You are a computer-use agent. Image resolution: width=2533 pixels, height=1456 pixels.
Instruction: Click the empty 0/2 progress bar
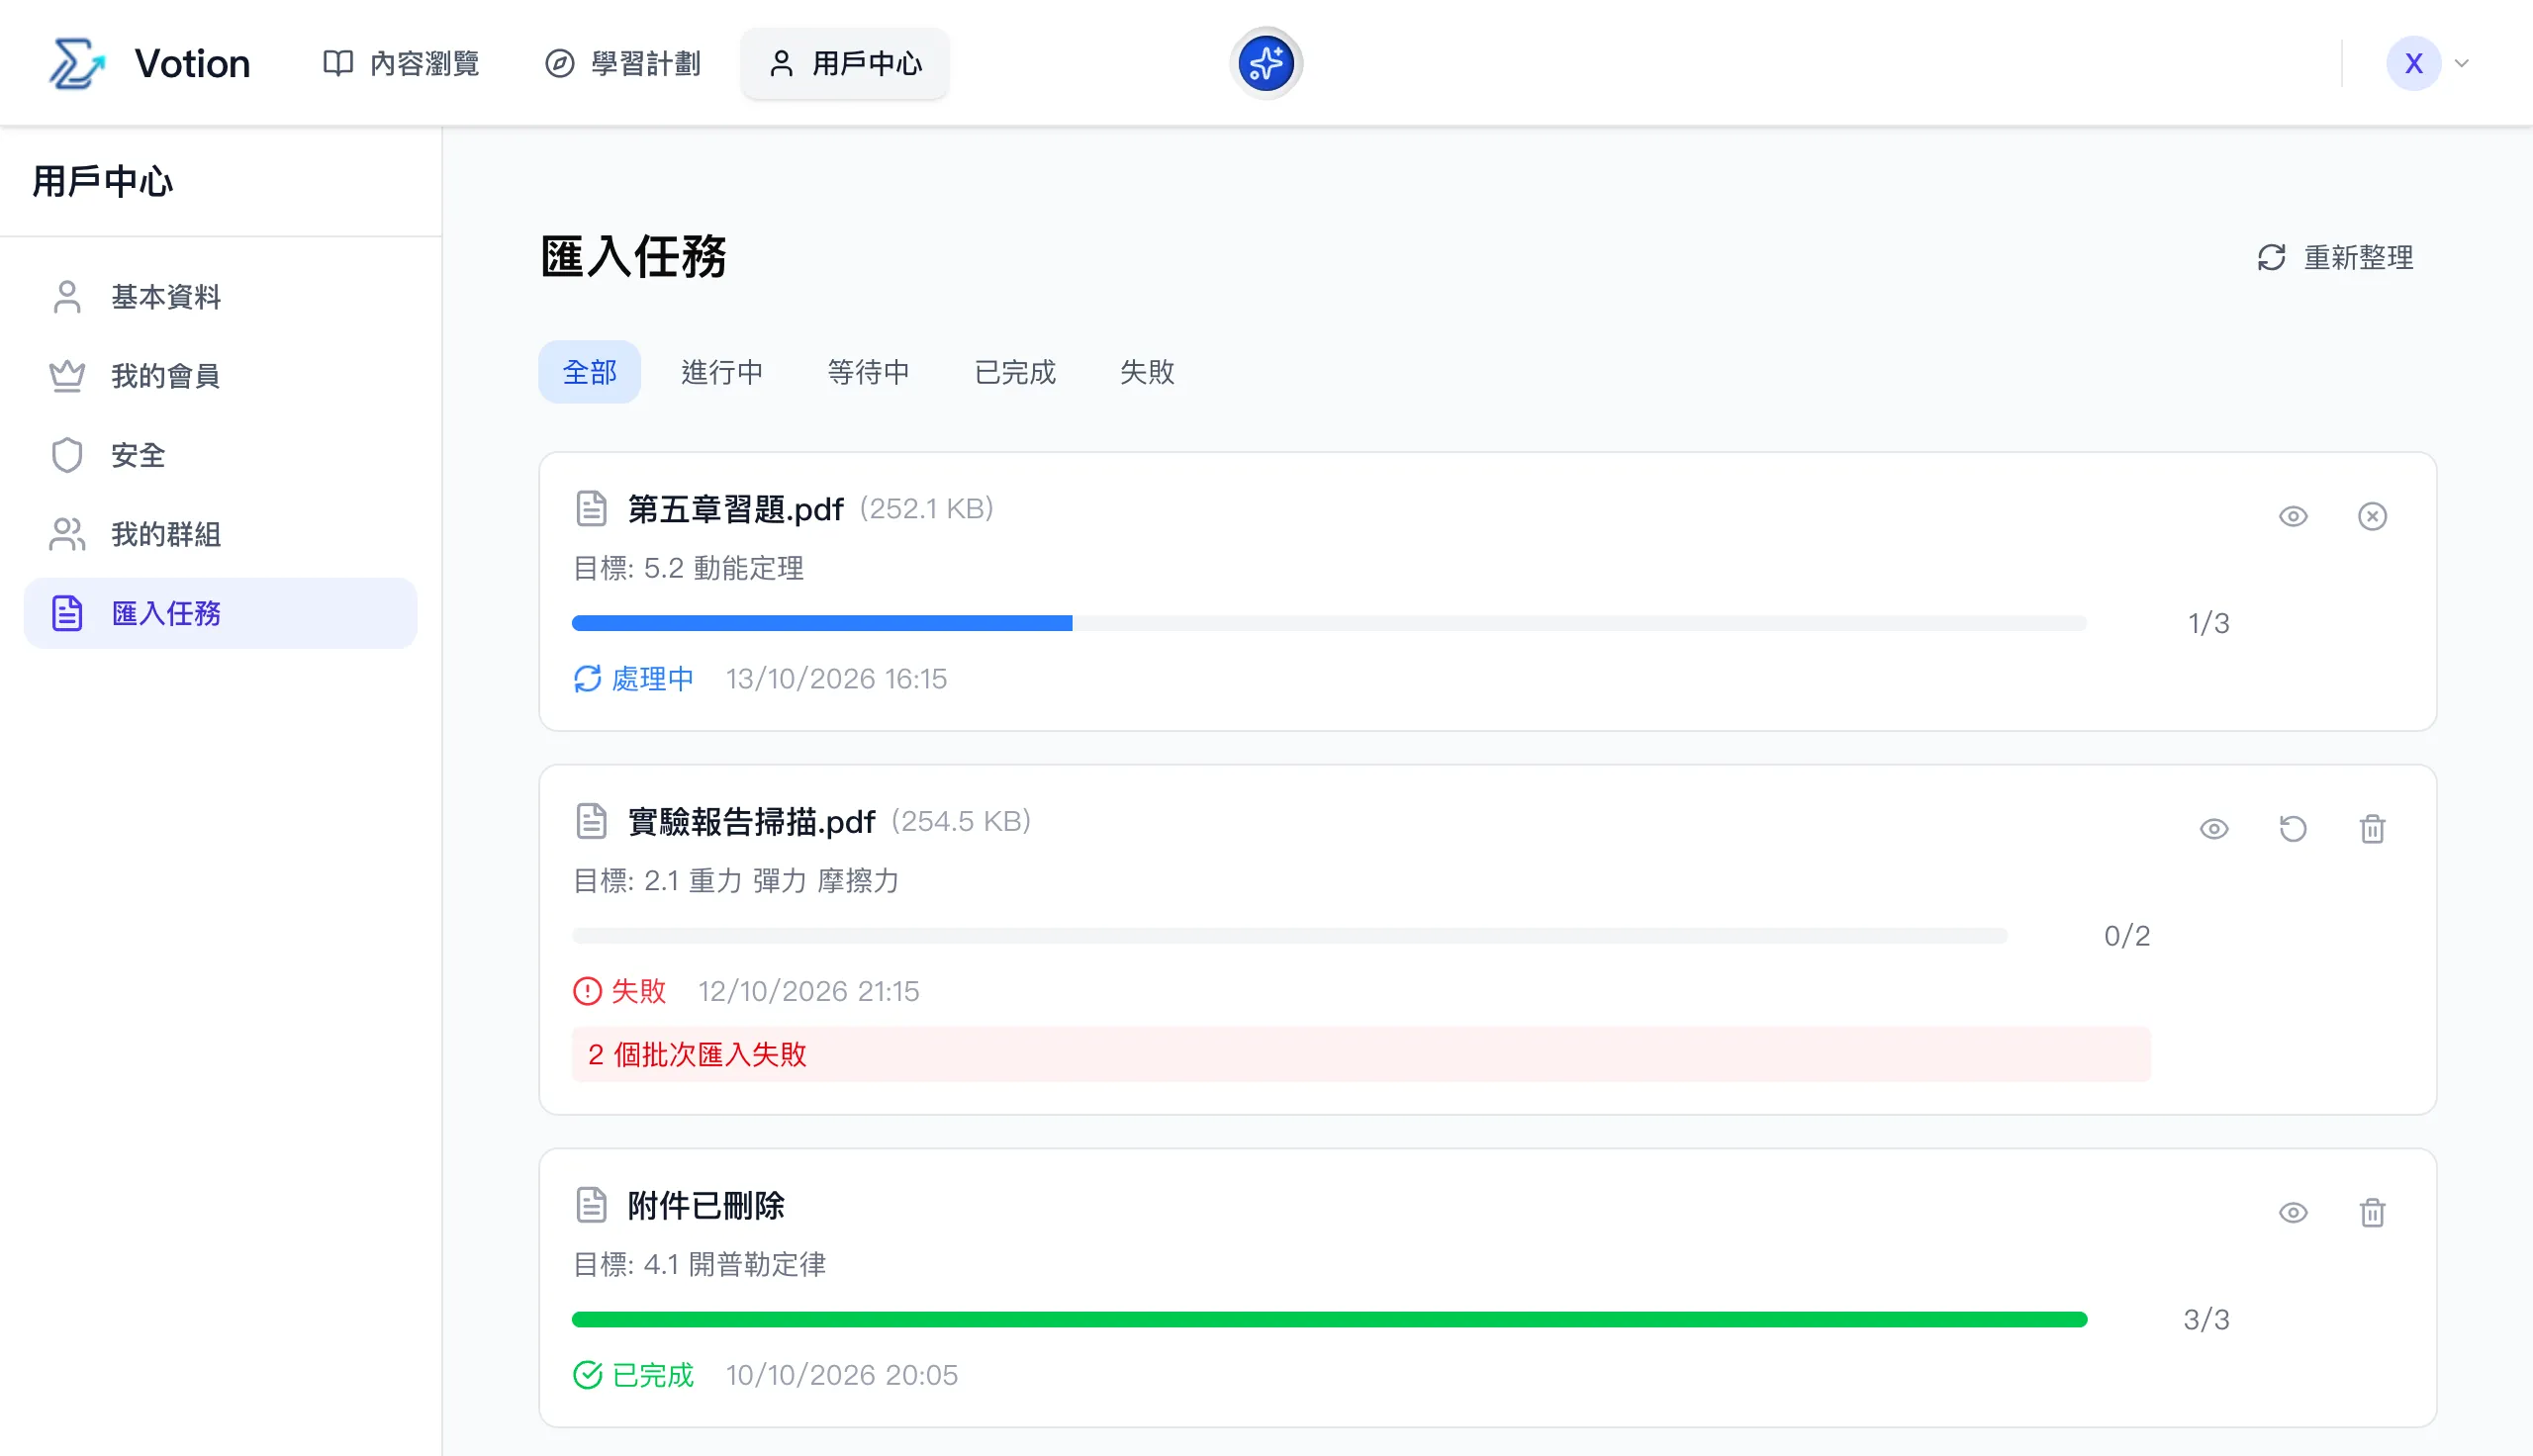pos(1290,935)
